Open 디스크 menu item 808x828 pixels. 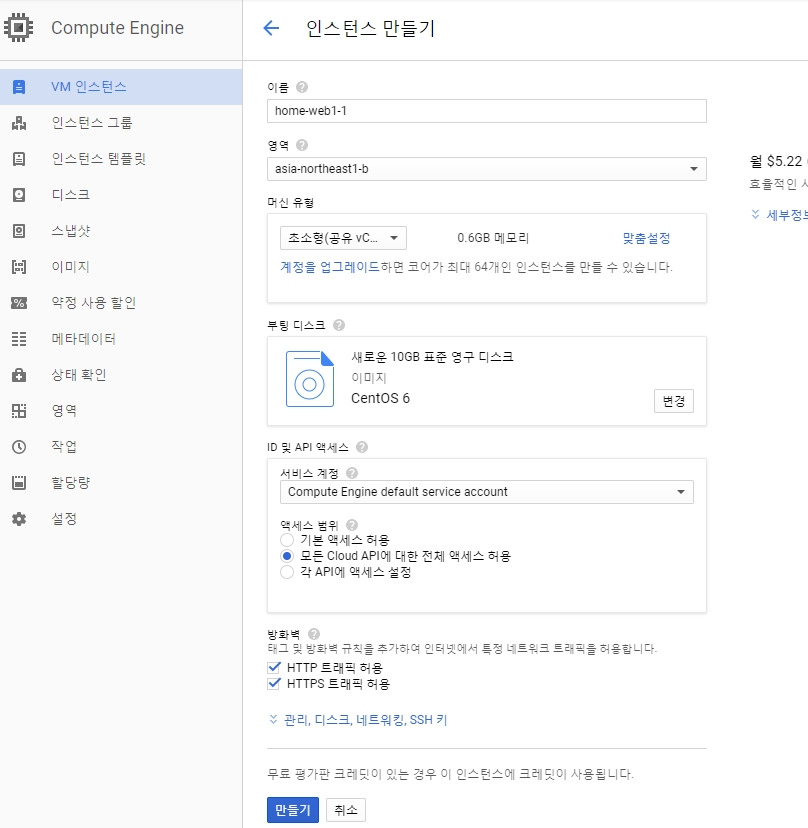pyautogui.click(x=121, y=195)
